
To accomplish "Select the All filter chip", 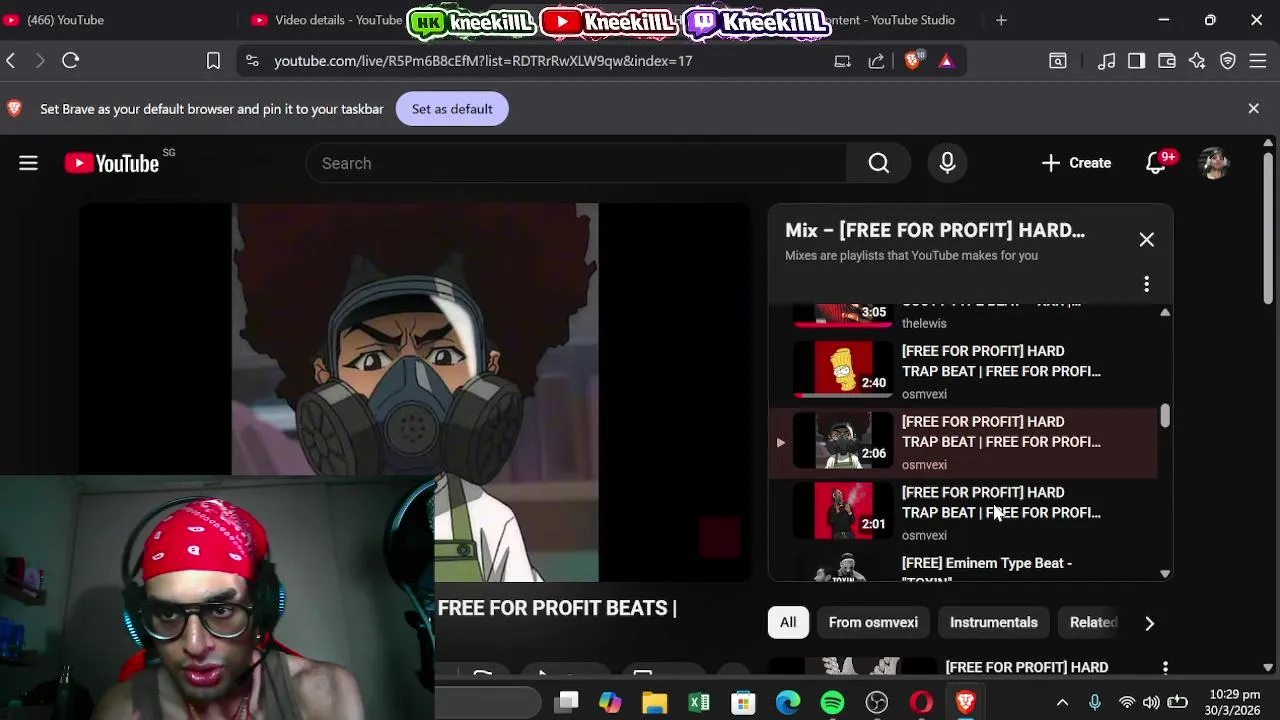I will [x=788, y=622].
